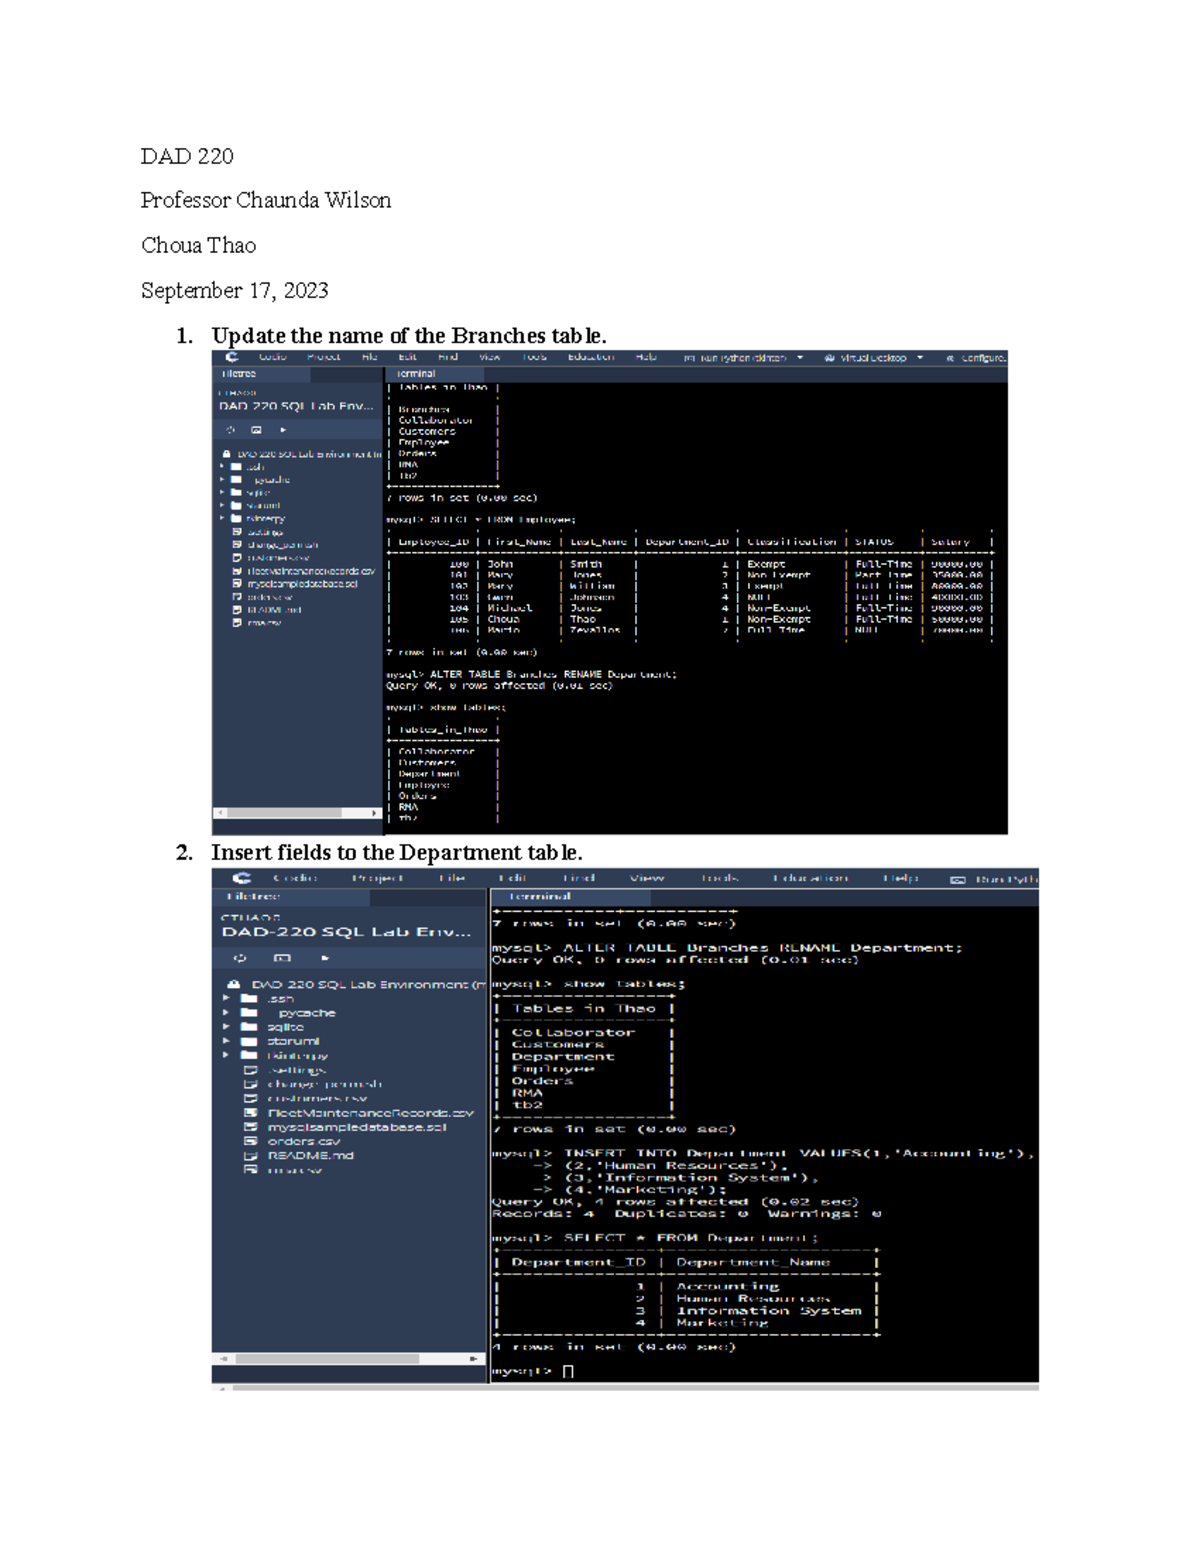Screen dimensions: 1200x1553
Task: Open the Education menu in the upper screenshot
Action: click(x=590, y=357)
